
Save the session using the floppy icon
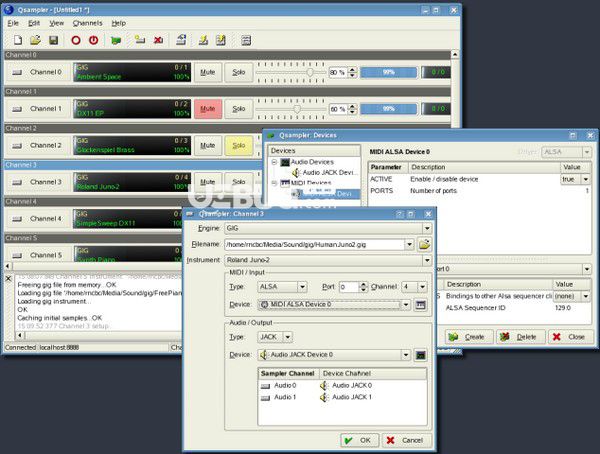(x=53, y=40)
